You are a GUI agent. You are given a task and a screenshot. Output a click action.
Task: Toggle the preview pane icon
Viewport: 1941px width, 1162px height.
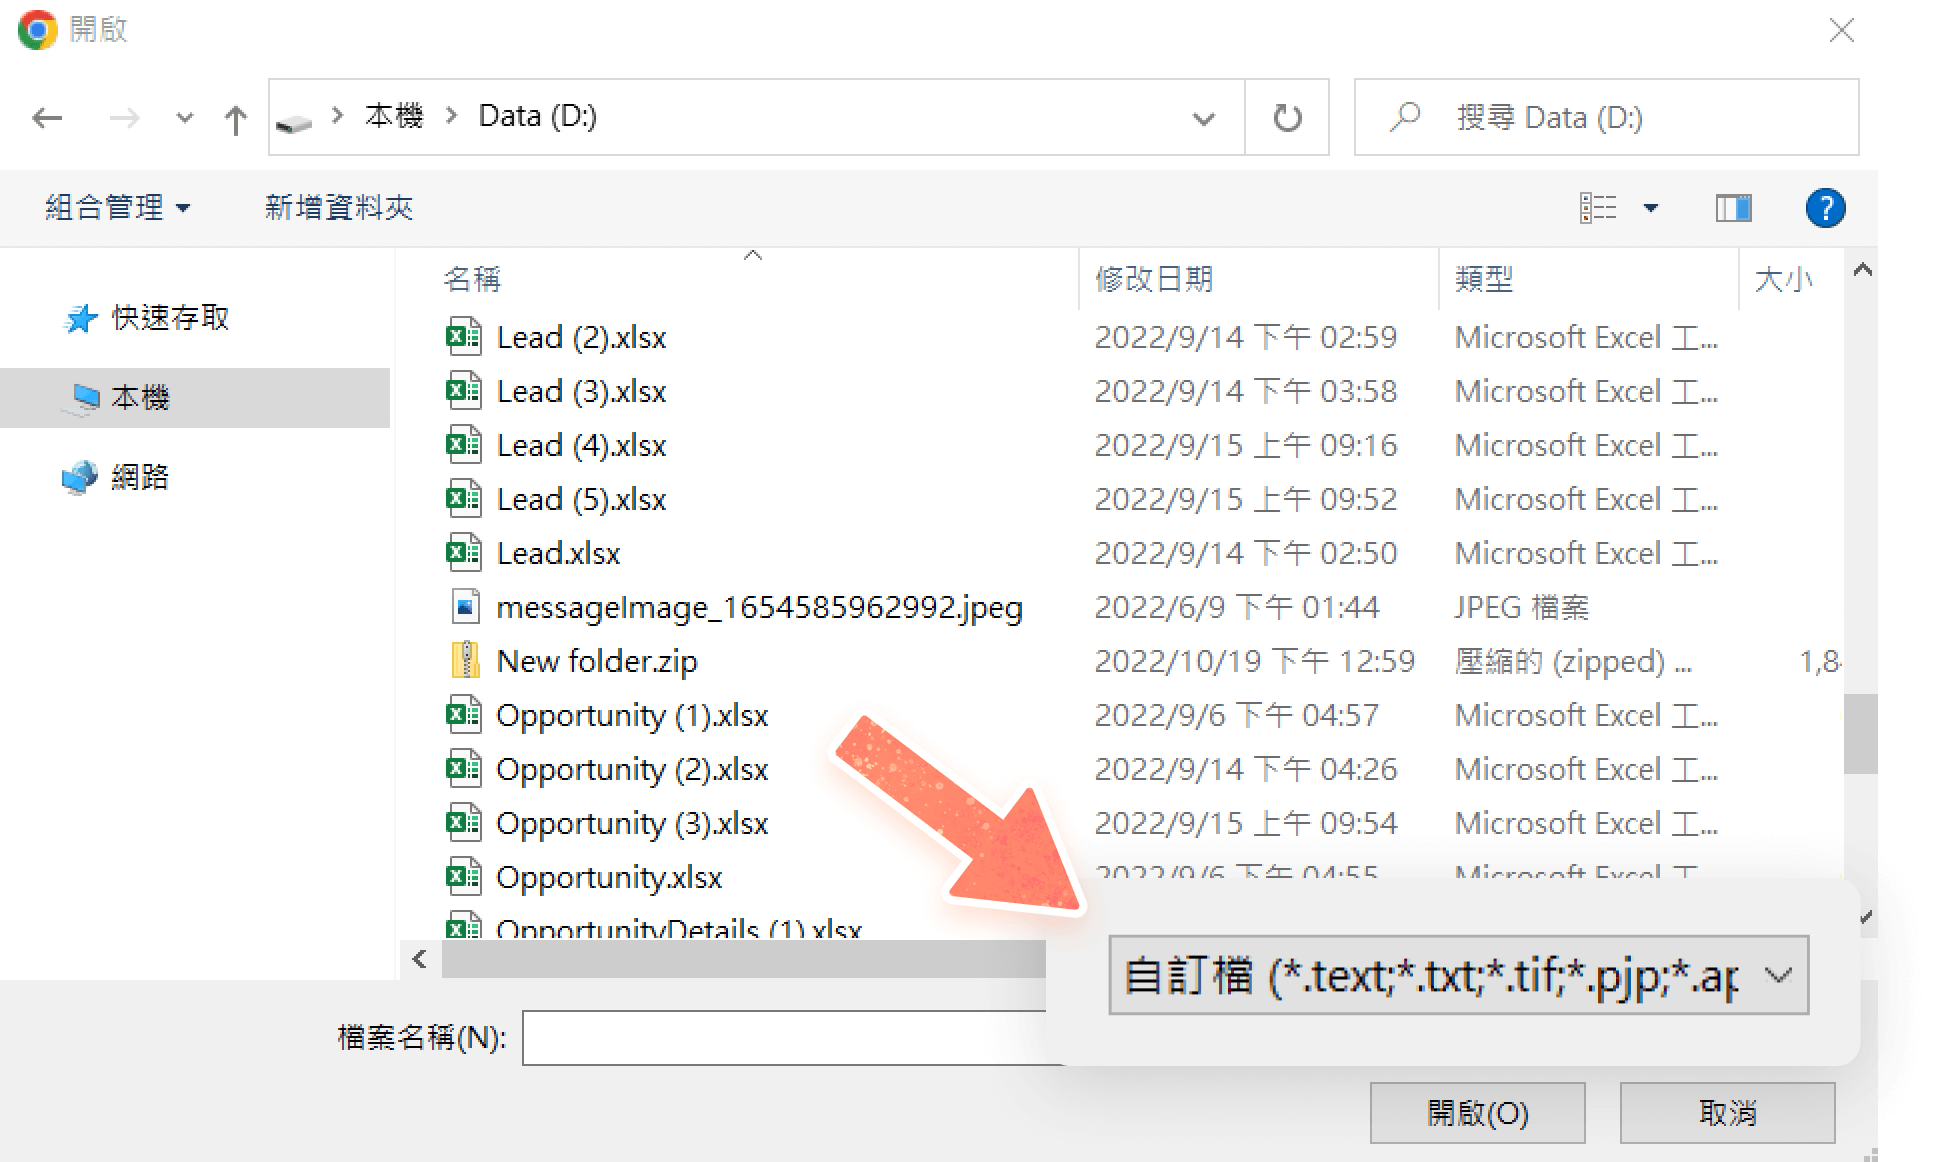point(1733,208)
